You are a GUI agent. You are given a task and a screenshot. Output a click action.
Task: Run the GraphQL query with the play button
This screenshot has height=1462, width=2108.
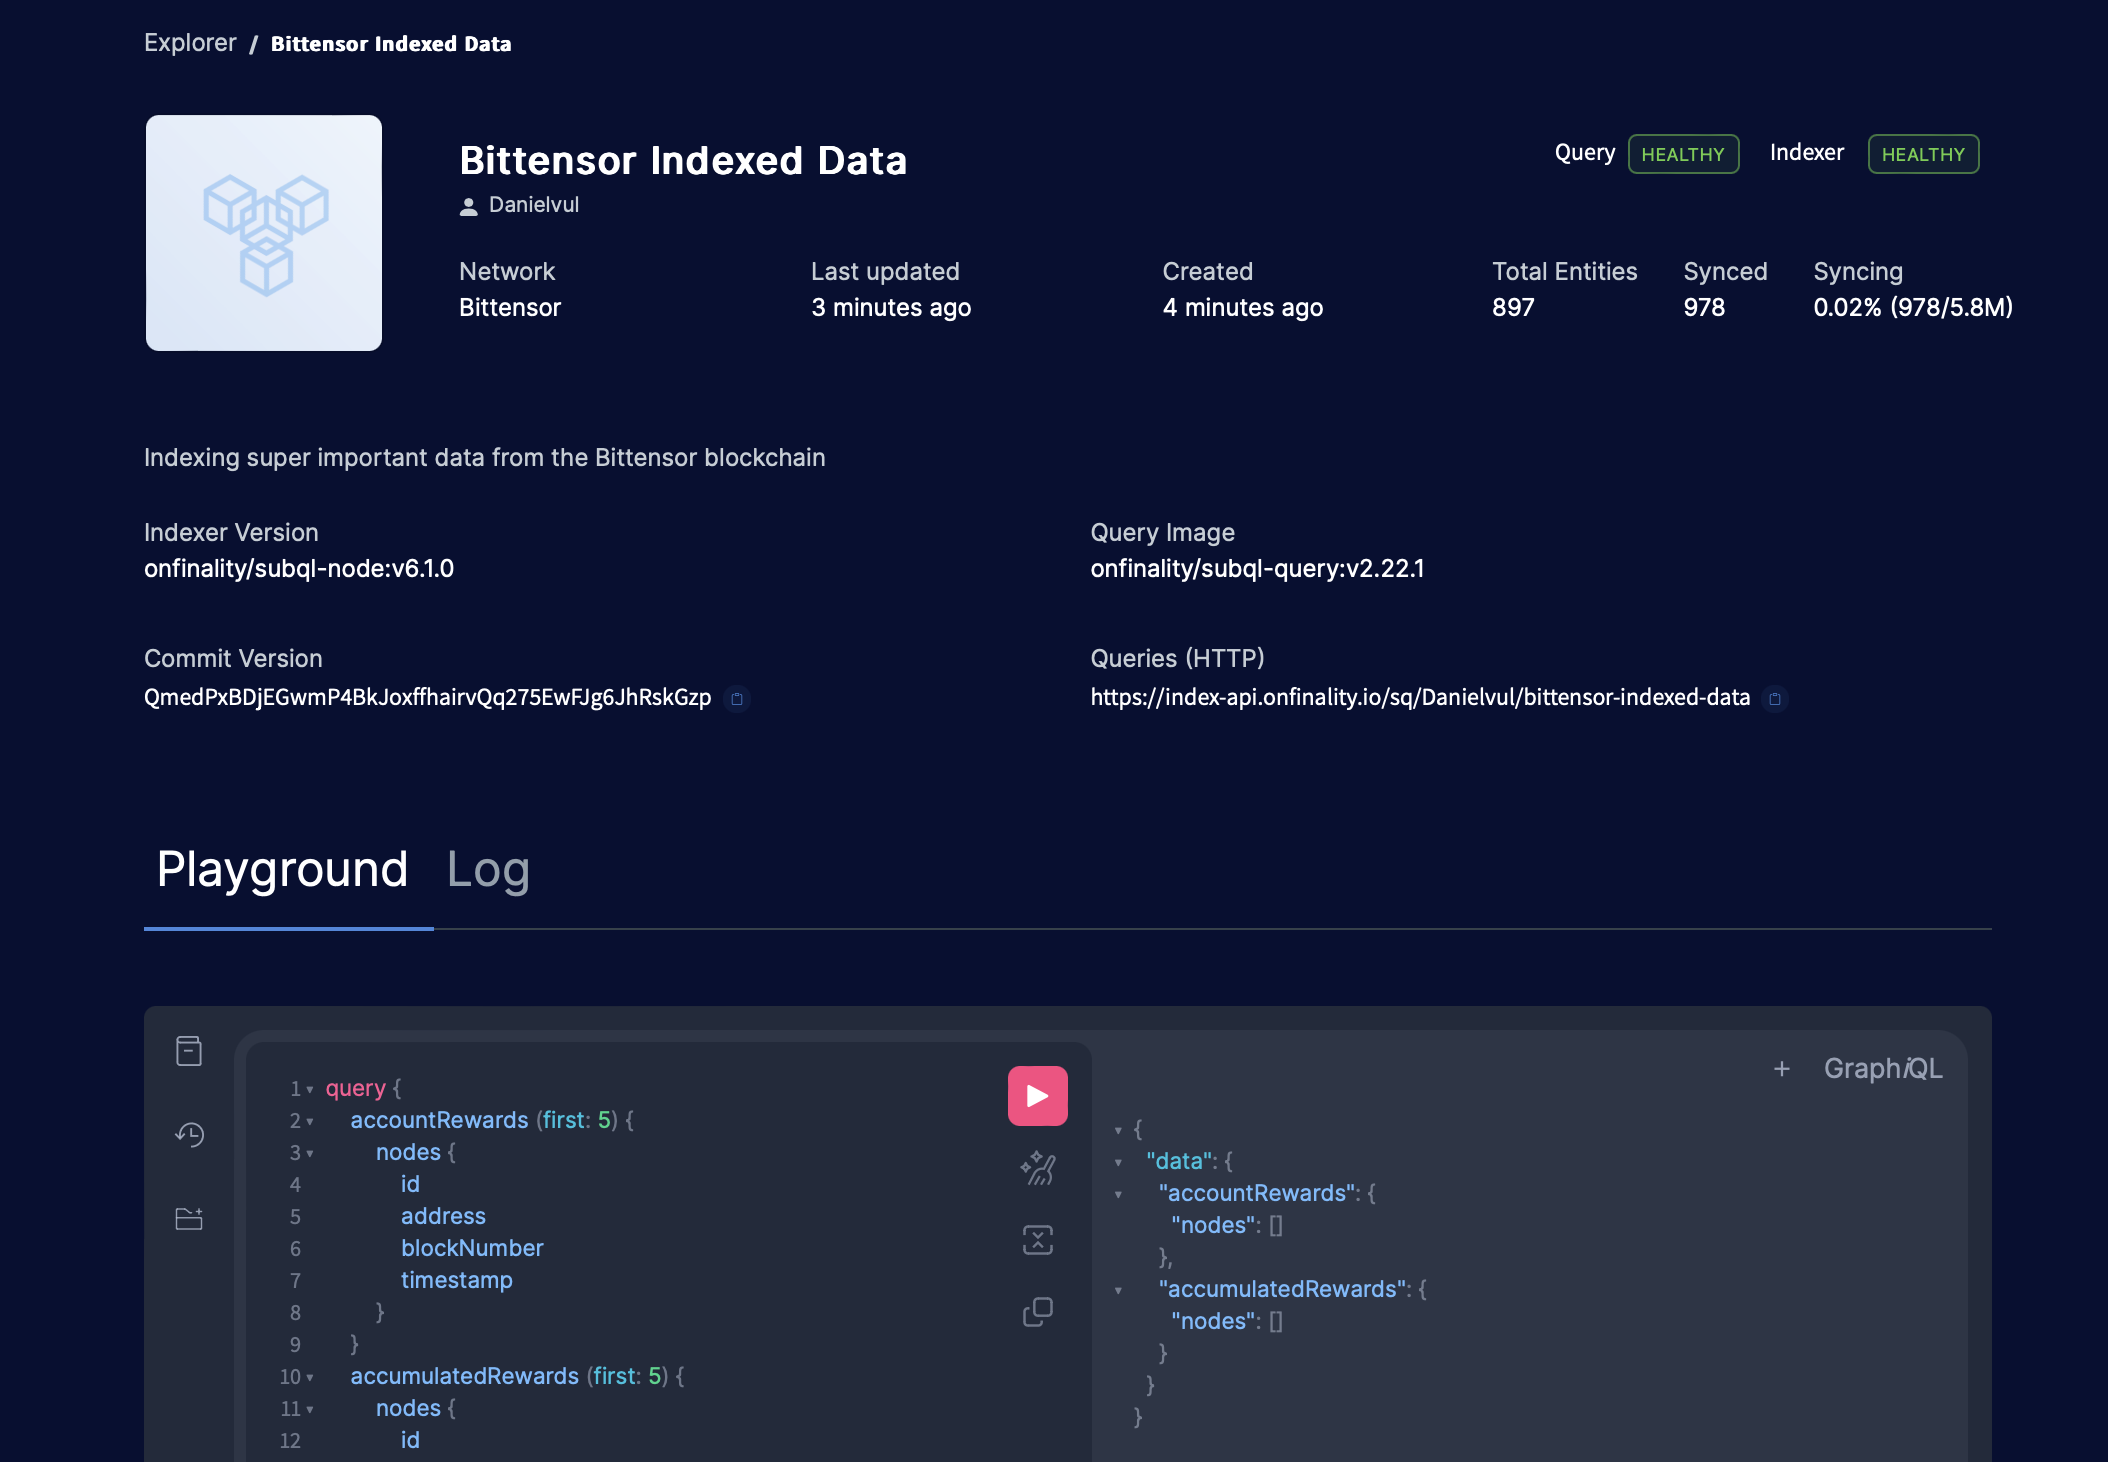click(1037, 1095)
